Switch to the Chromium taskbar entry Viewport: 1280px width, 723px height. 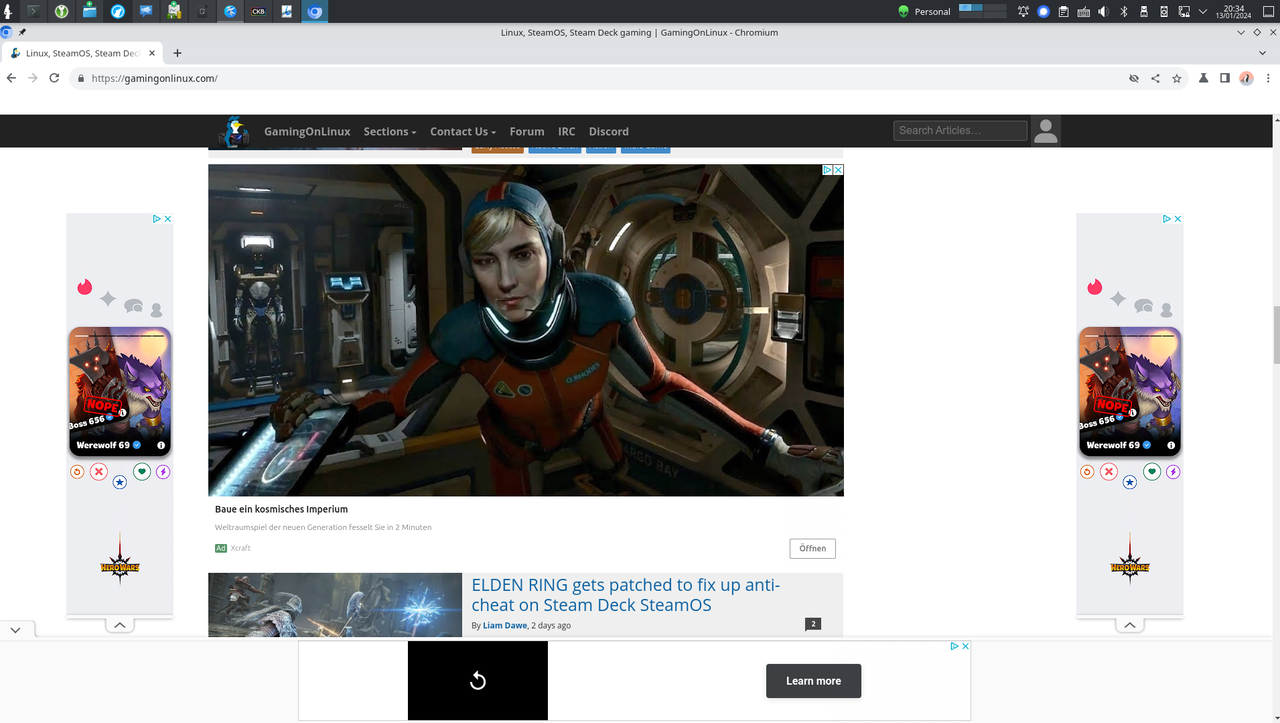tap(315, 11)
